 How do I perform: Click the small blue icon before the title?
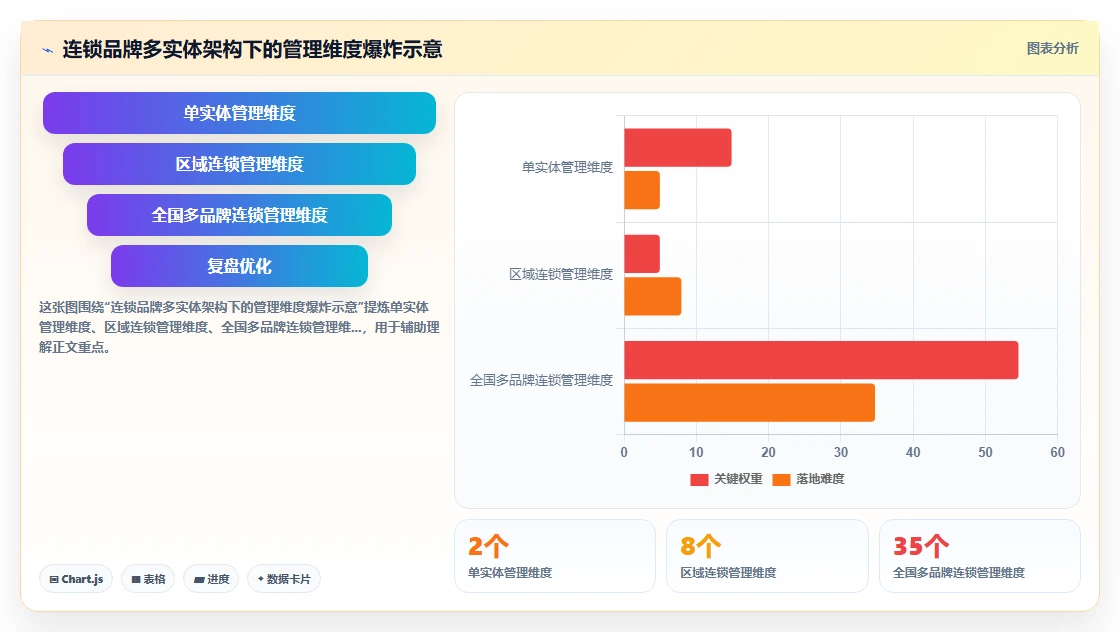click(x=48, y=50)
